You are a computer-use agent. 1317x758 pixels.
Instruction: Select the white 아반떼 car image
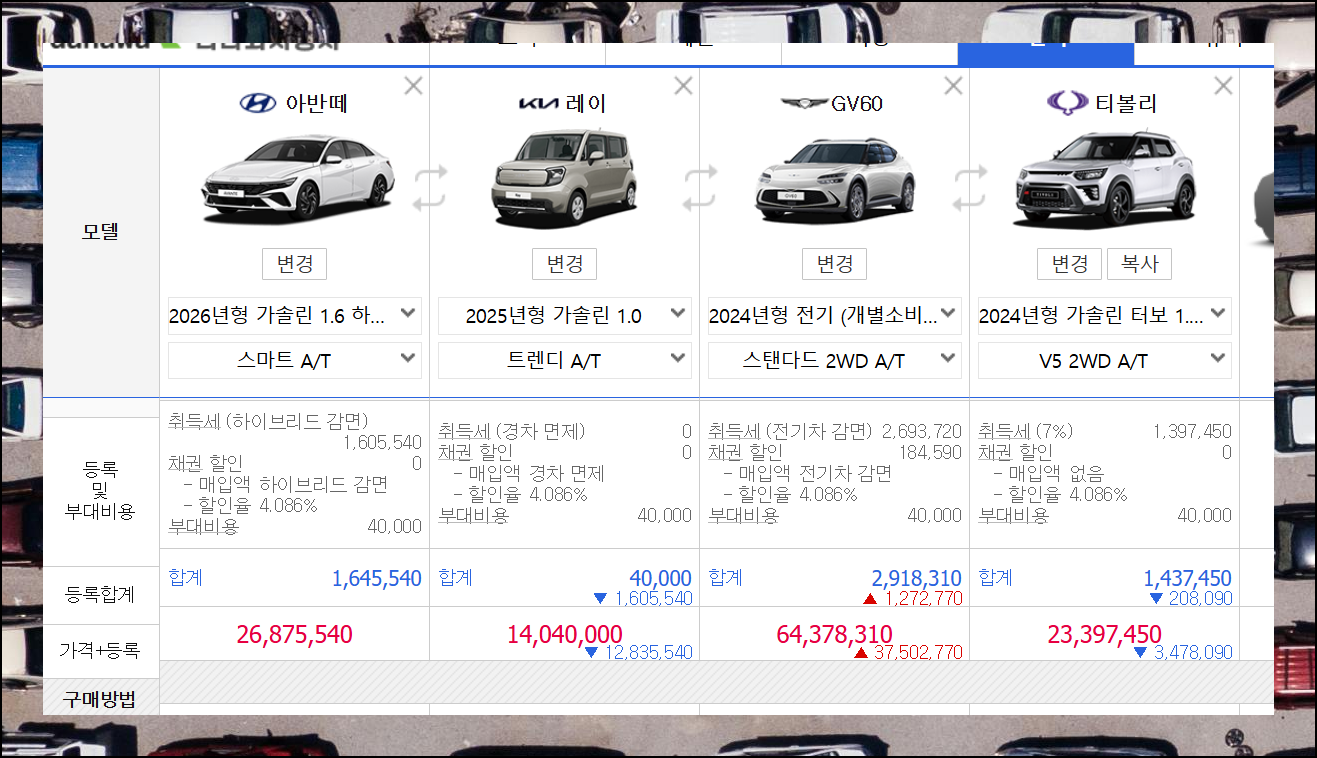tap(298, 180)
